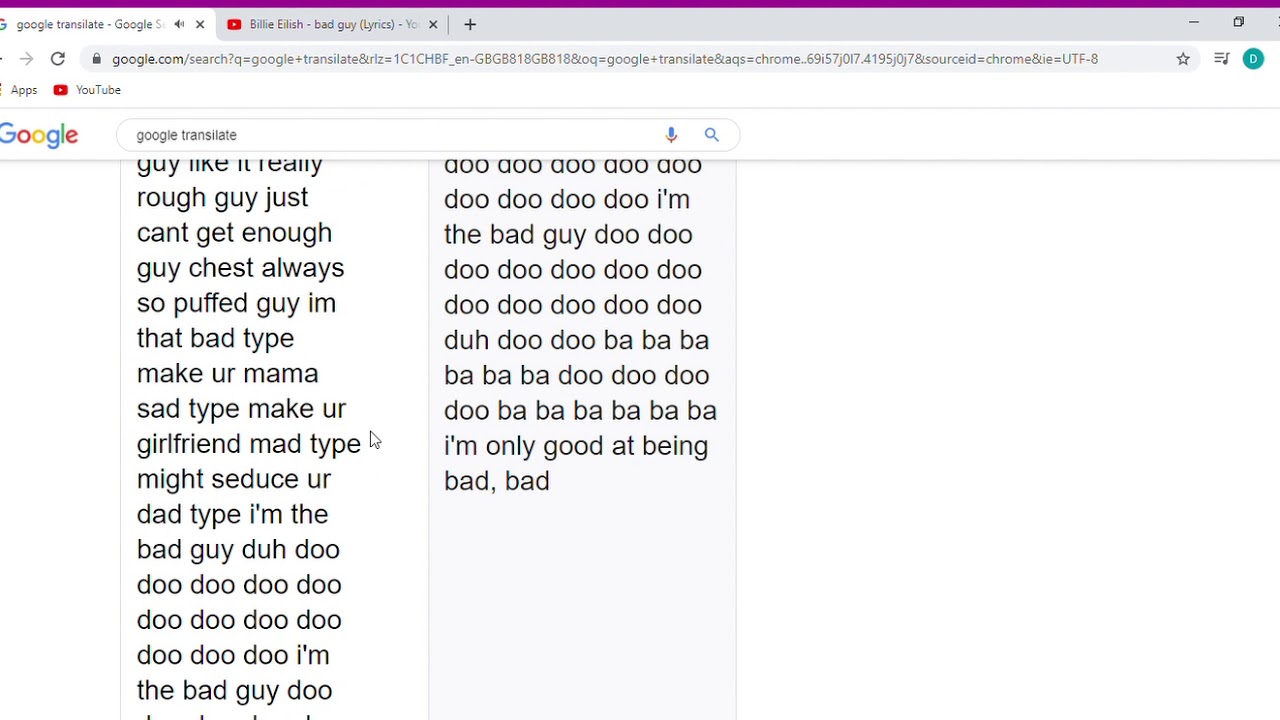The height and width of the screenshot is (720, 1280).
Task: Minimize the Chrome window
Action: coord(1193,22)
